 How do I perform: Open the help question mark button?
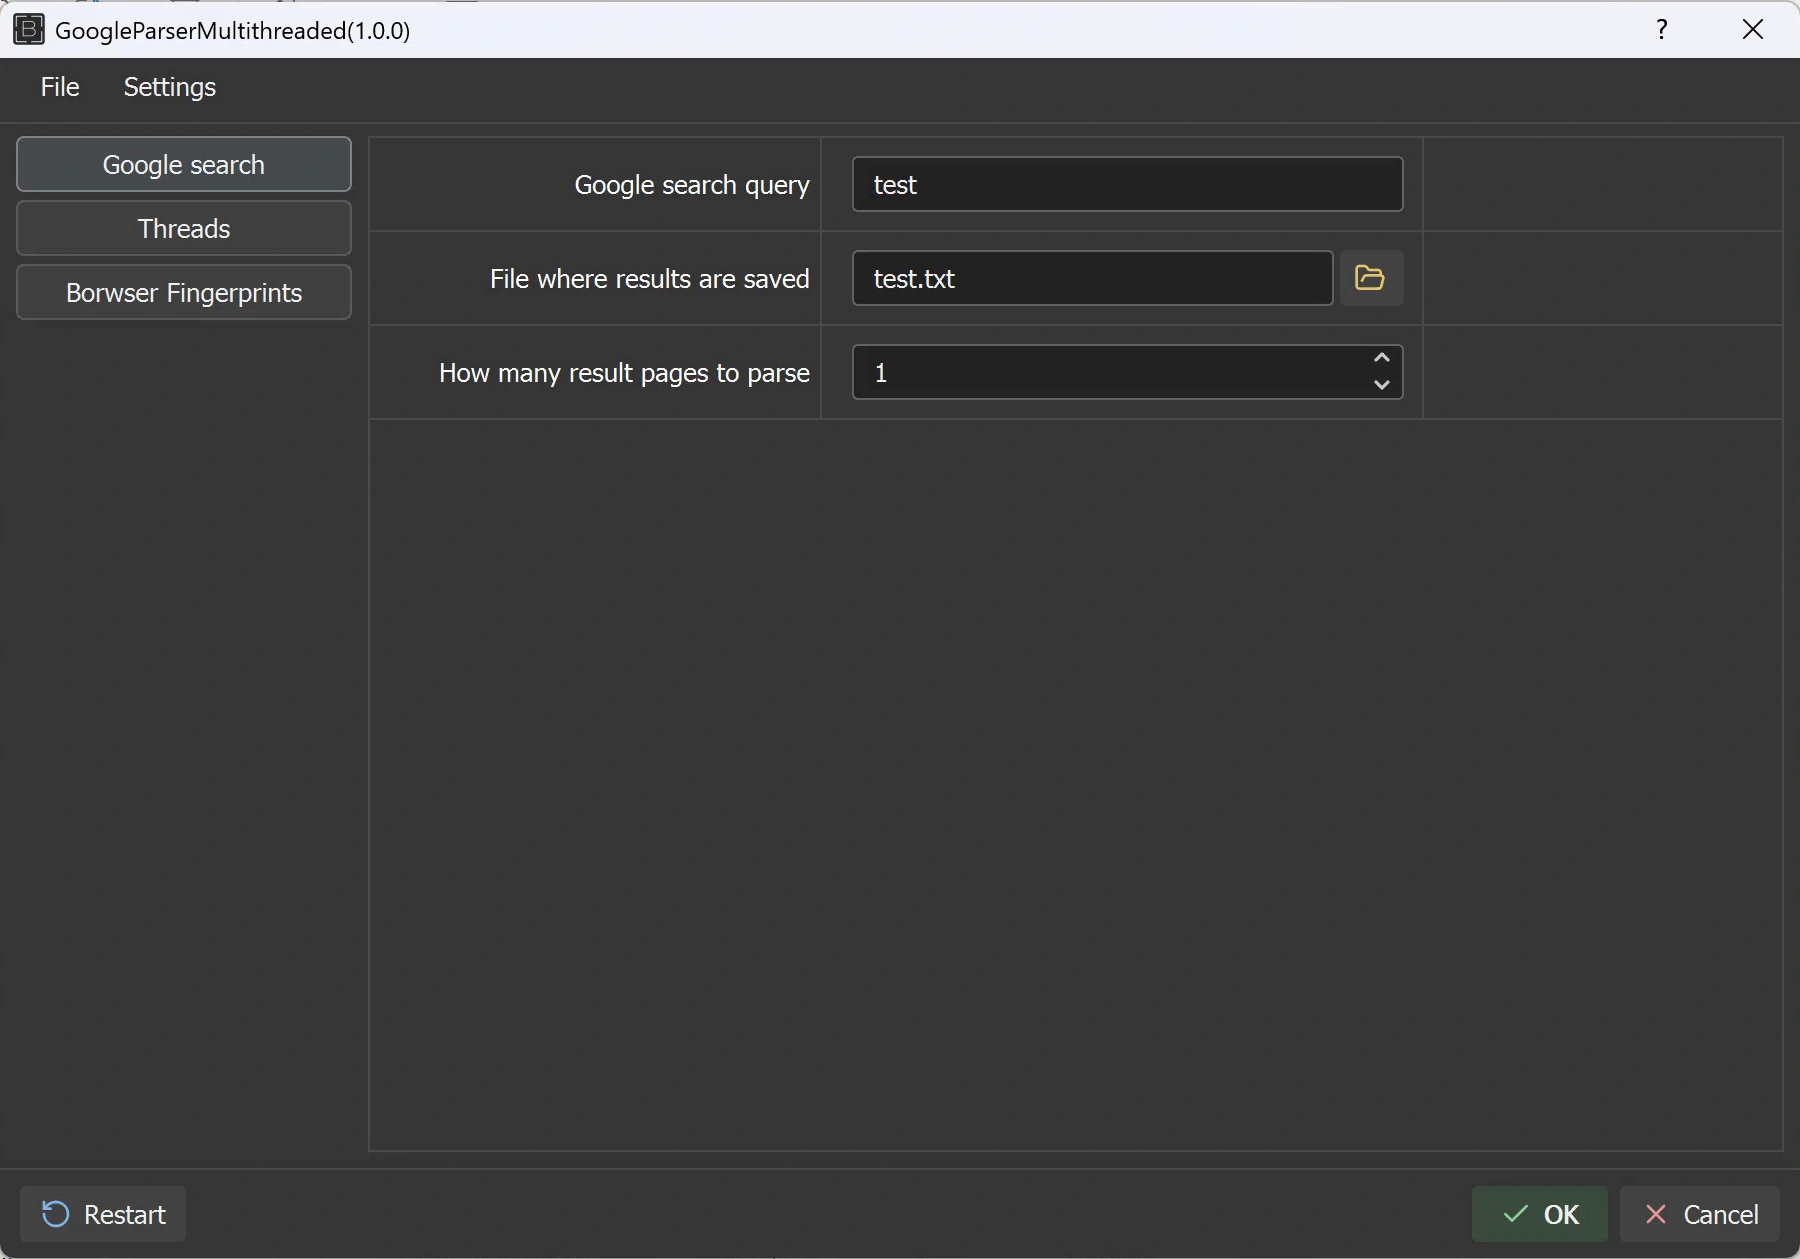coord(1662,29)
